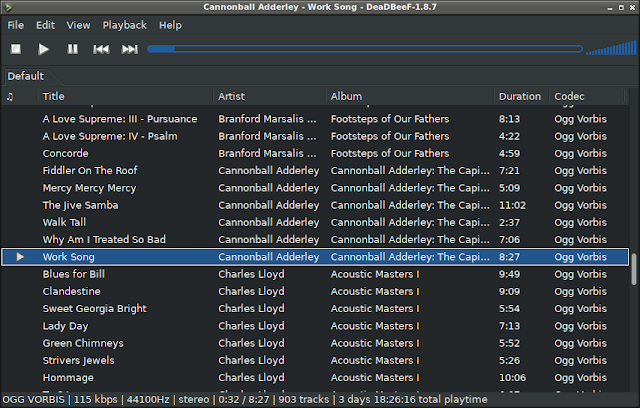The width and height of the screenshot is (640, 408).
Task: Click the Stop playback button
Action: pyautogui.click(x=16, y=49)
